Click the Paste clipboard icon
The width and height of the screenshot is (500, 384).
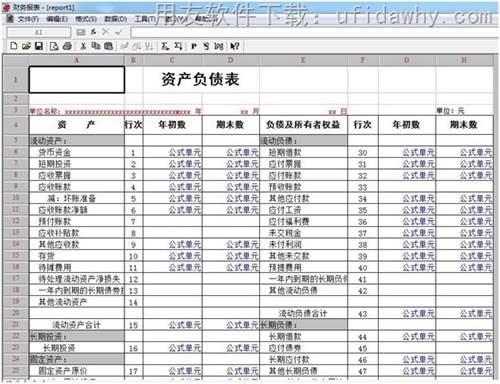(108, 46)
